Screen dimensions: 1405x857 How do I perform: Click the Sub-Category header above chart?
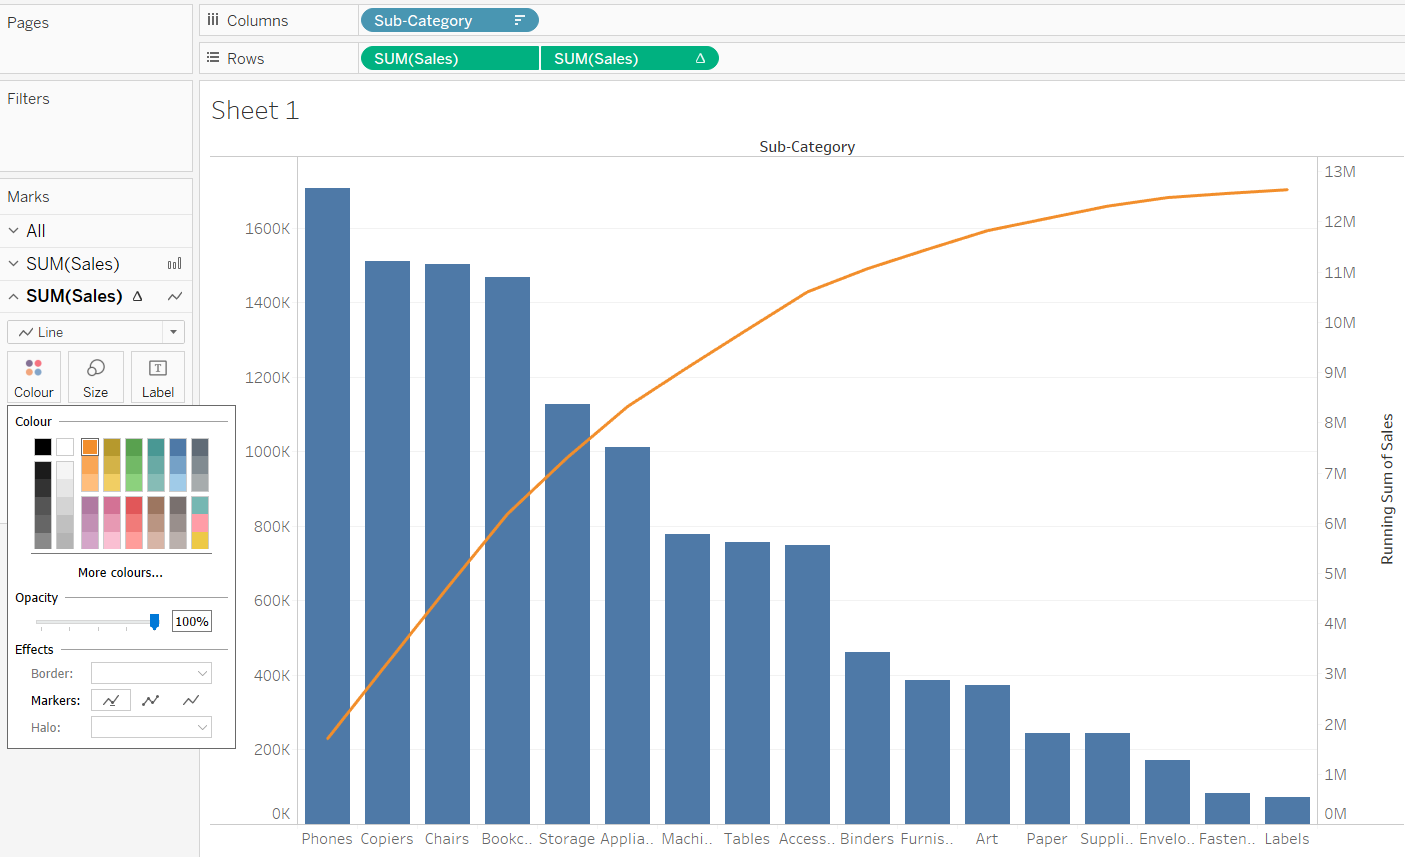click(807, 147)
